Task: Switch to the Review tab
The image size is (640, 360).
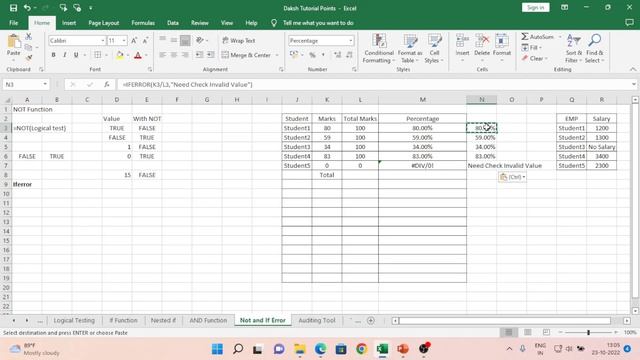Action: tap(200, 23)
